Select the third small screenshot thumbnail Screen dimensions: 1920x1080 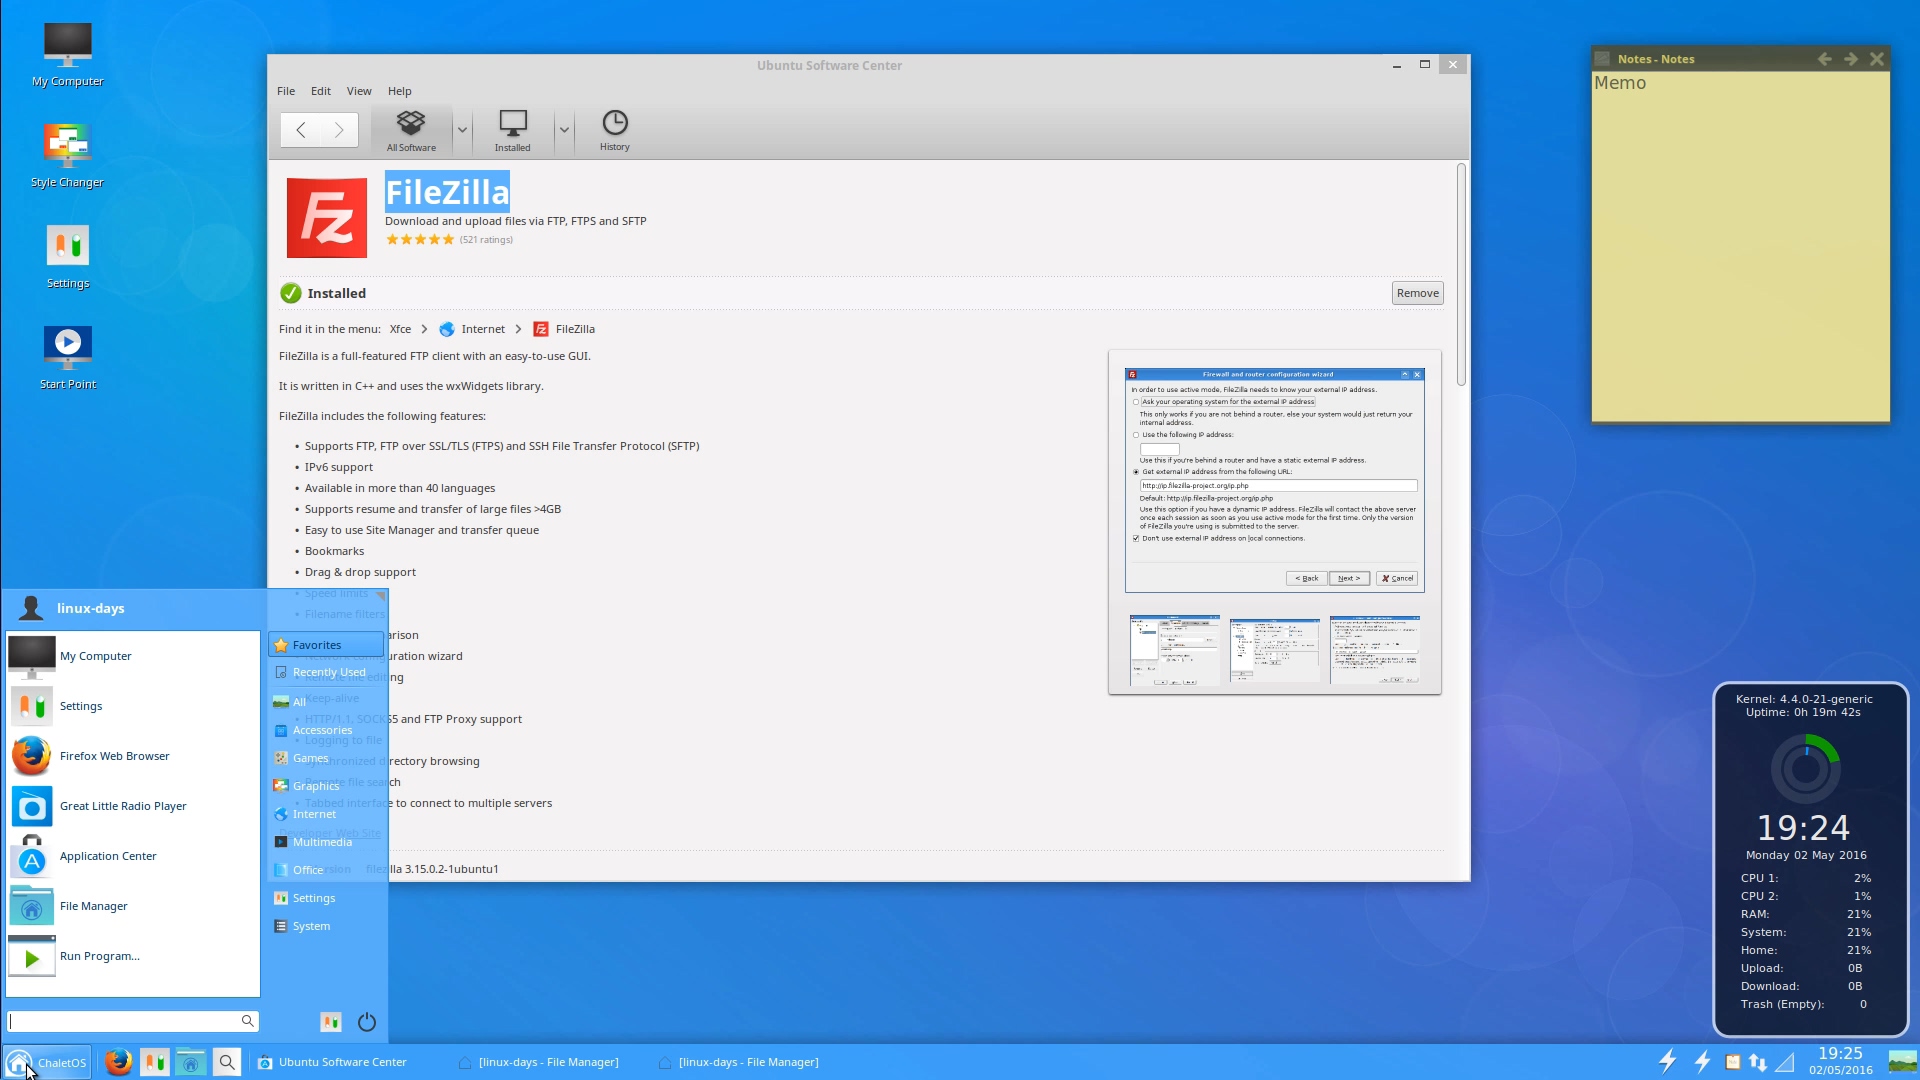(1374, 650)
